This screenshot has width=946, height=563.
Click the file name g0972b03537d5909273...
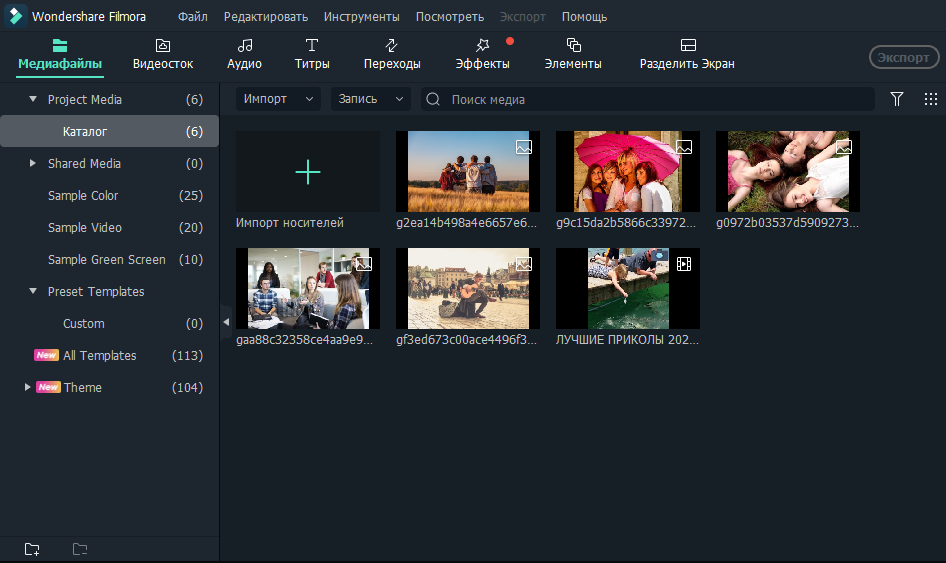tap(787, 223)
